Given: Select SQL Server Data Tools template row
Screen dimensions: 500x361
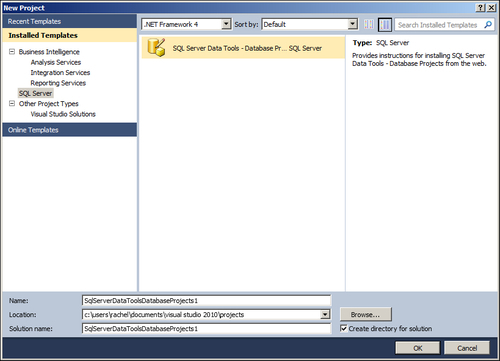Looking at the screenshot, I should (x=243, y=48).
